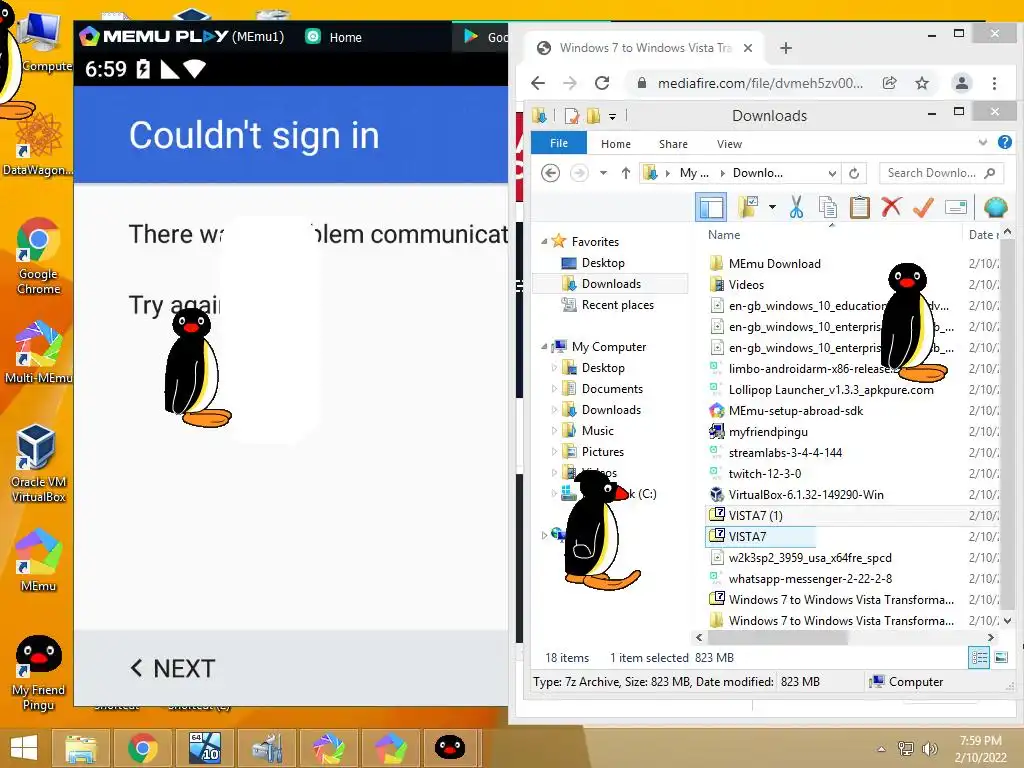Open My Friend Pingu desktop shortcut
This screenshot has width=1024, height=768.
tap(38, 673)
